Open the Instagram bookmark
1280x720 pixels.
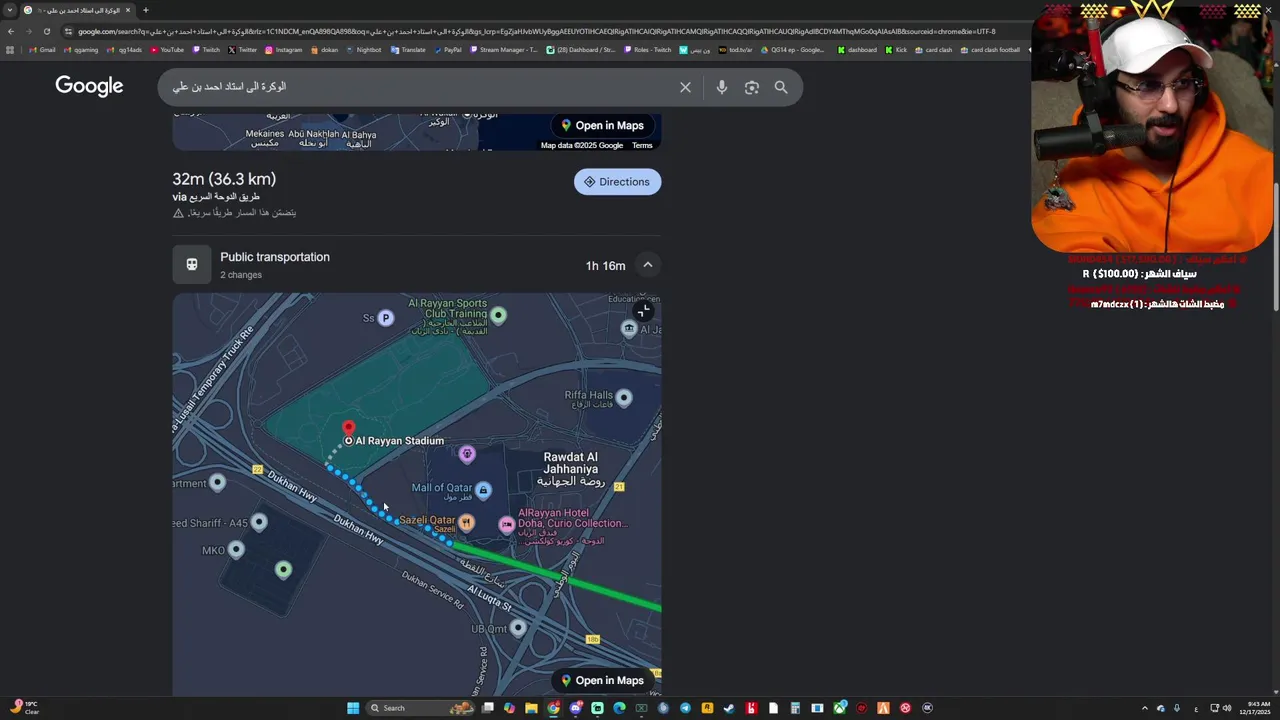point(284,50)
